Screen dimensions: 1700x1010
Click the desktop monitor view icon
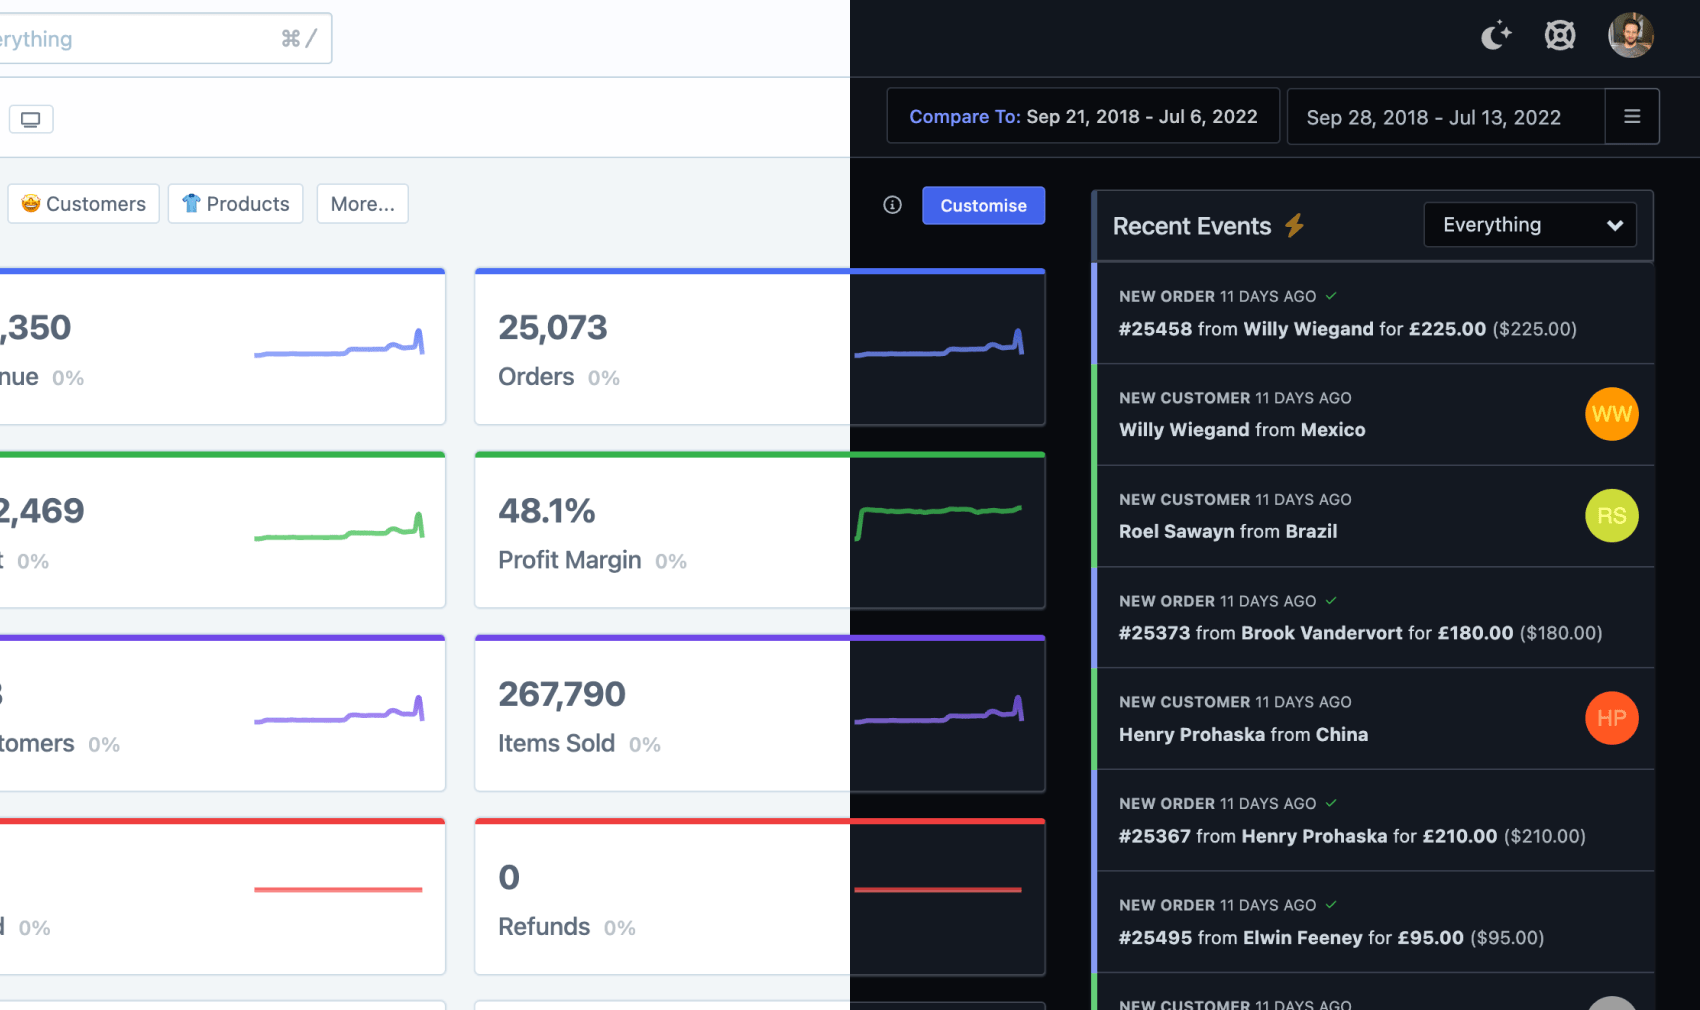click(x=31, y=120)
